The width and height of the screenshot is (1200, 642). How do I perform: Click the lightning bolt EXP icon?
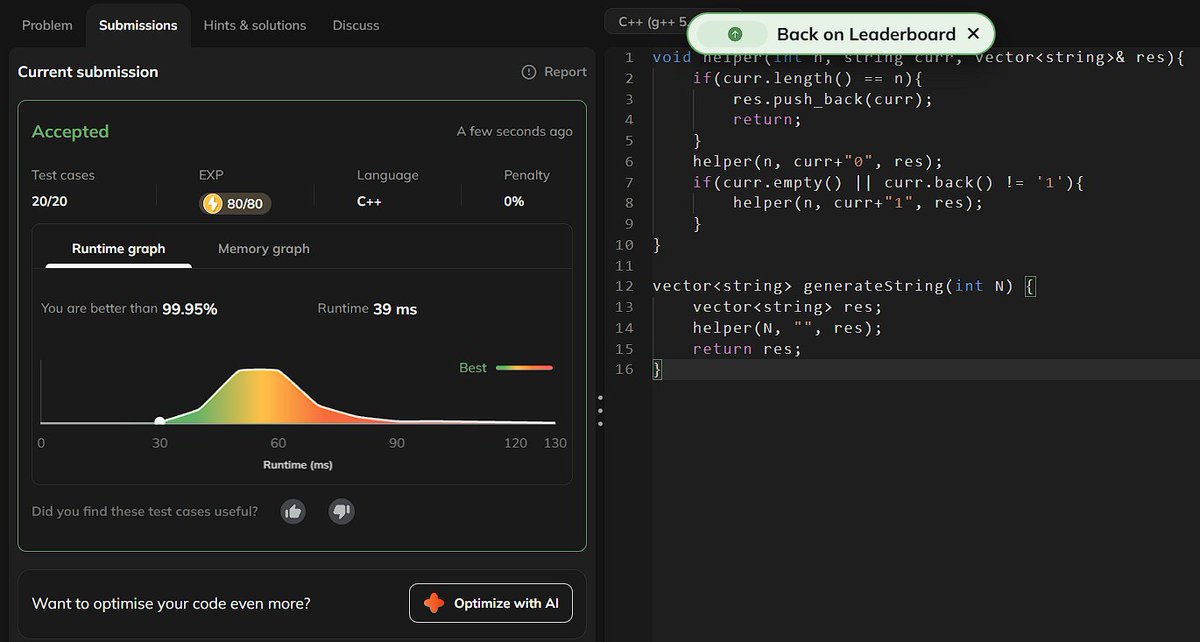coord(212,203)
